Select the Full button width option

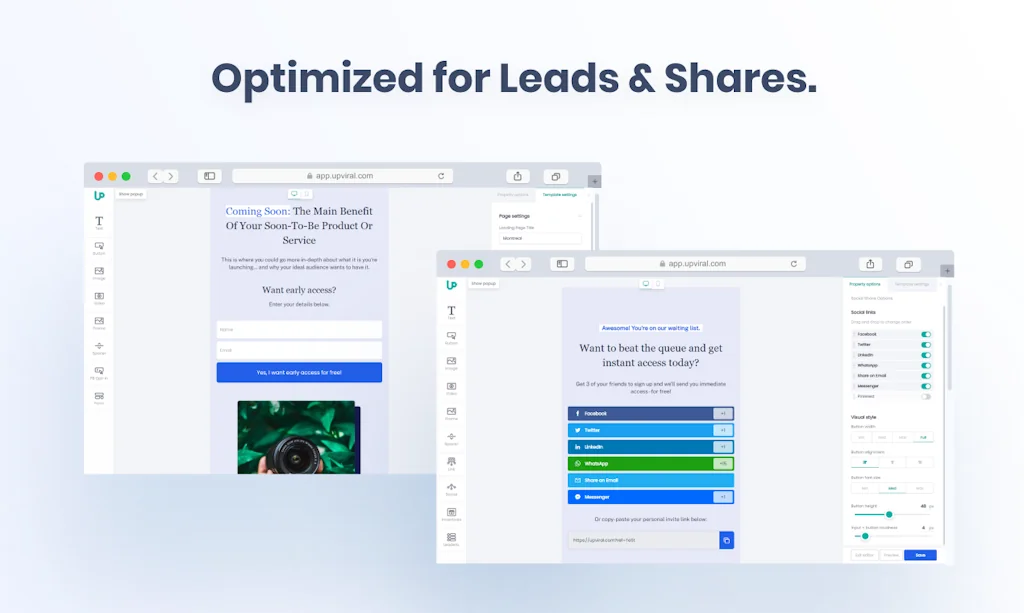923,437
